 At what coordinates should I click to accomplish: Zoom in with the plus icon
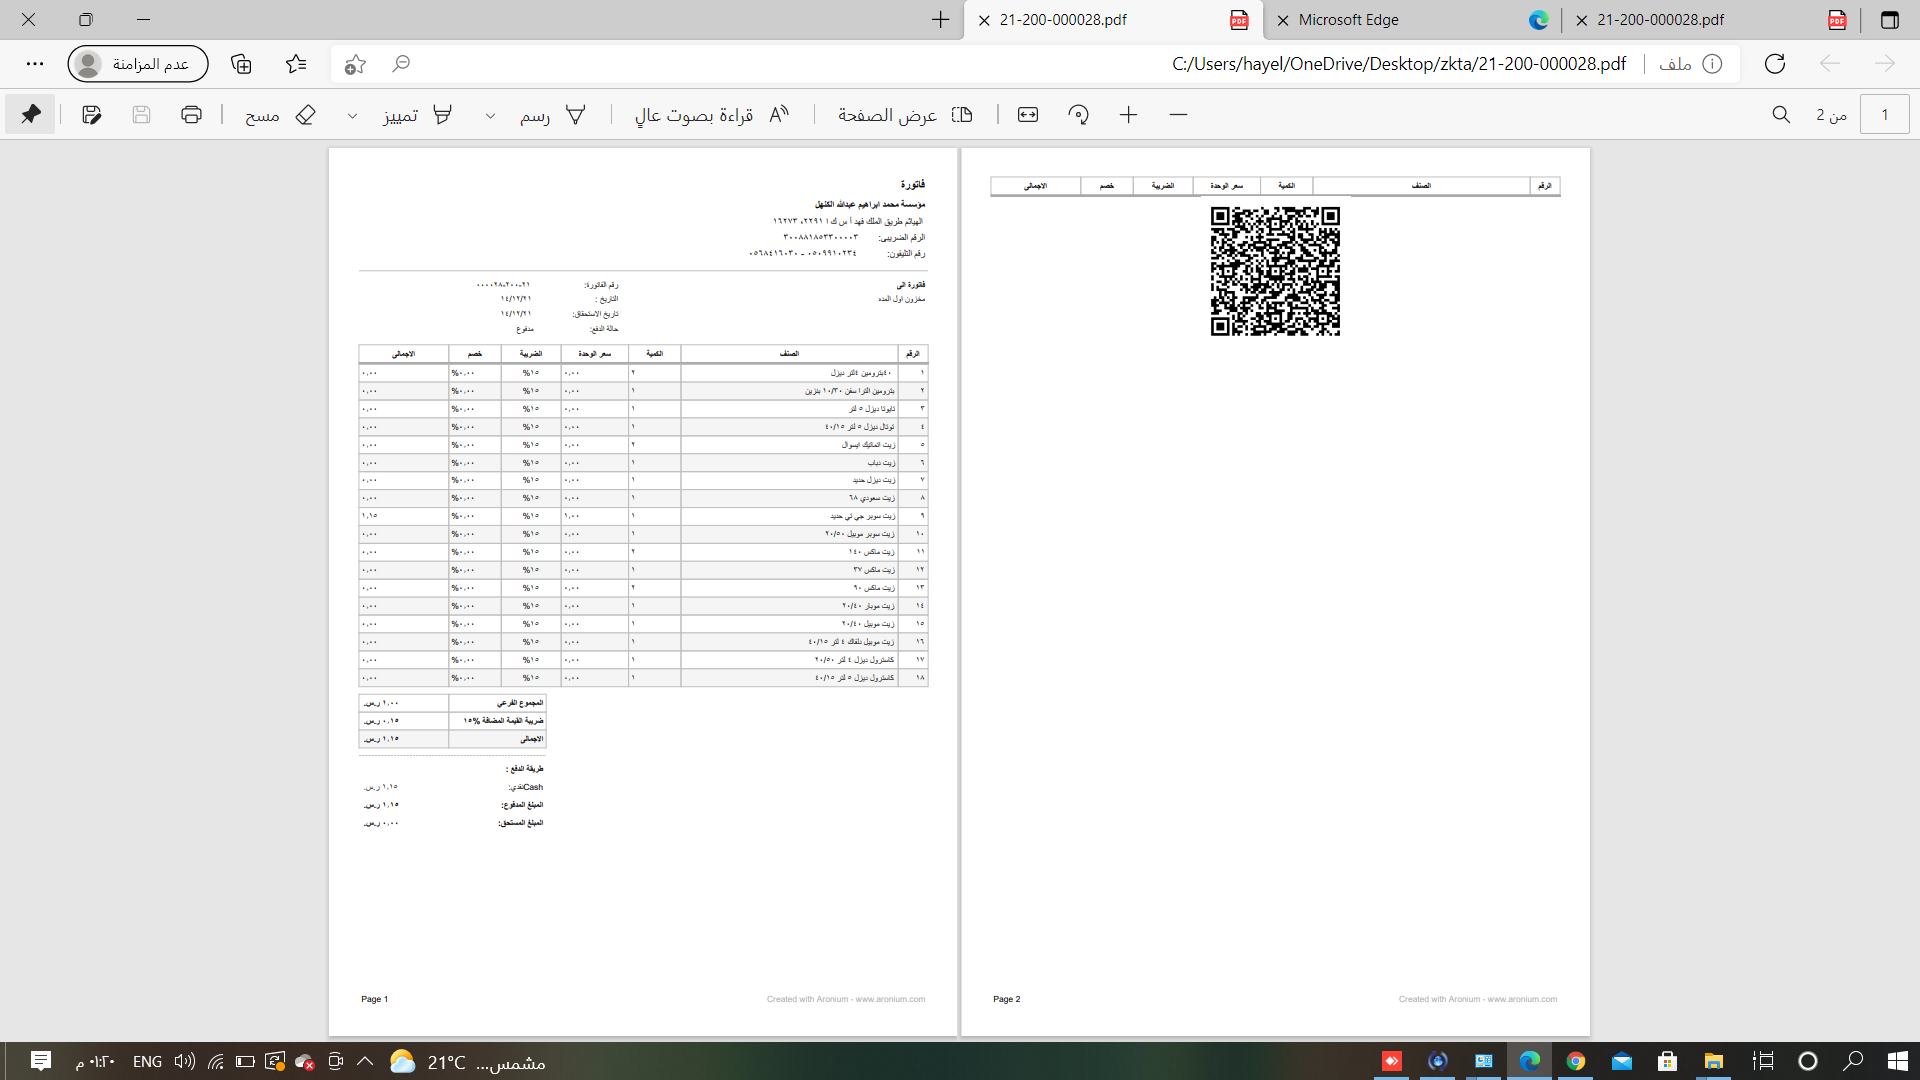(x=1128, y=115)
